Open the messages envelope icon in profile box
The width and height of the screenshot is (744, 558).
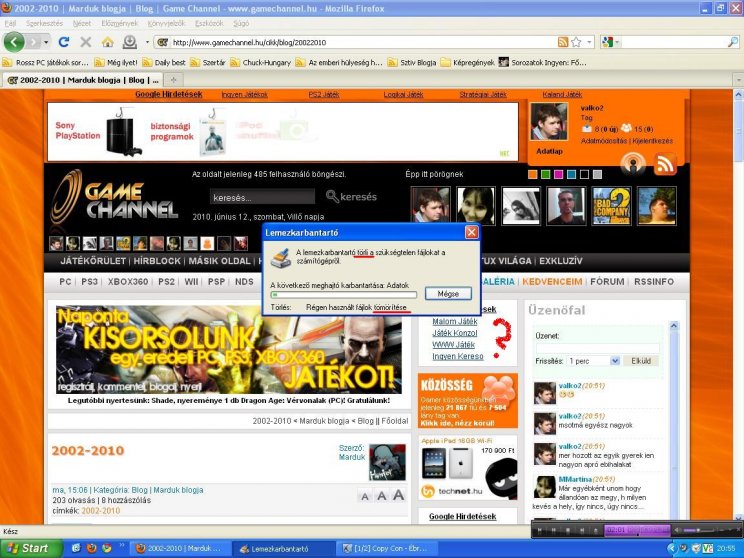(x=587, y=129)
